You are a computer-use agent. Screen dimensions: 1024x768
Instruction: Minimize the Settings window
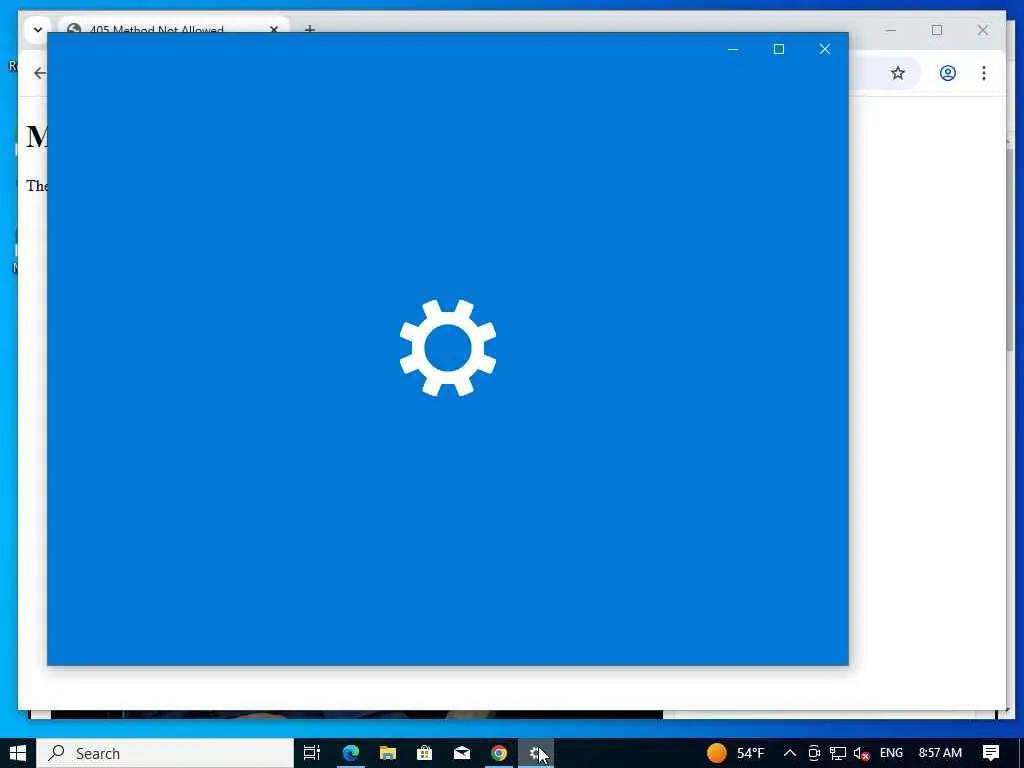tap(733, 49)
